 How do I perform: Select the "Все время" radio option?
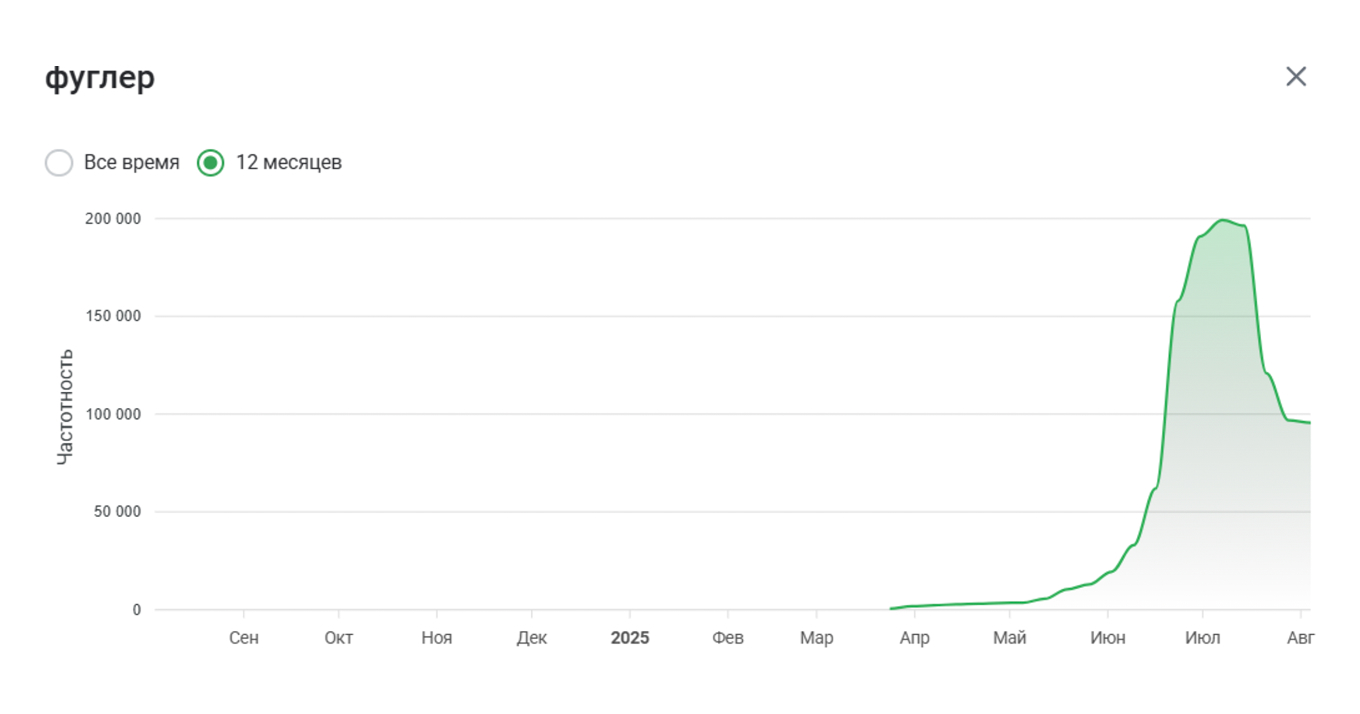click(x=60, y=163)
